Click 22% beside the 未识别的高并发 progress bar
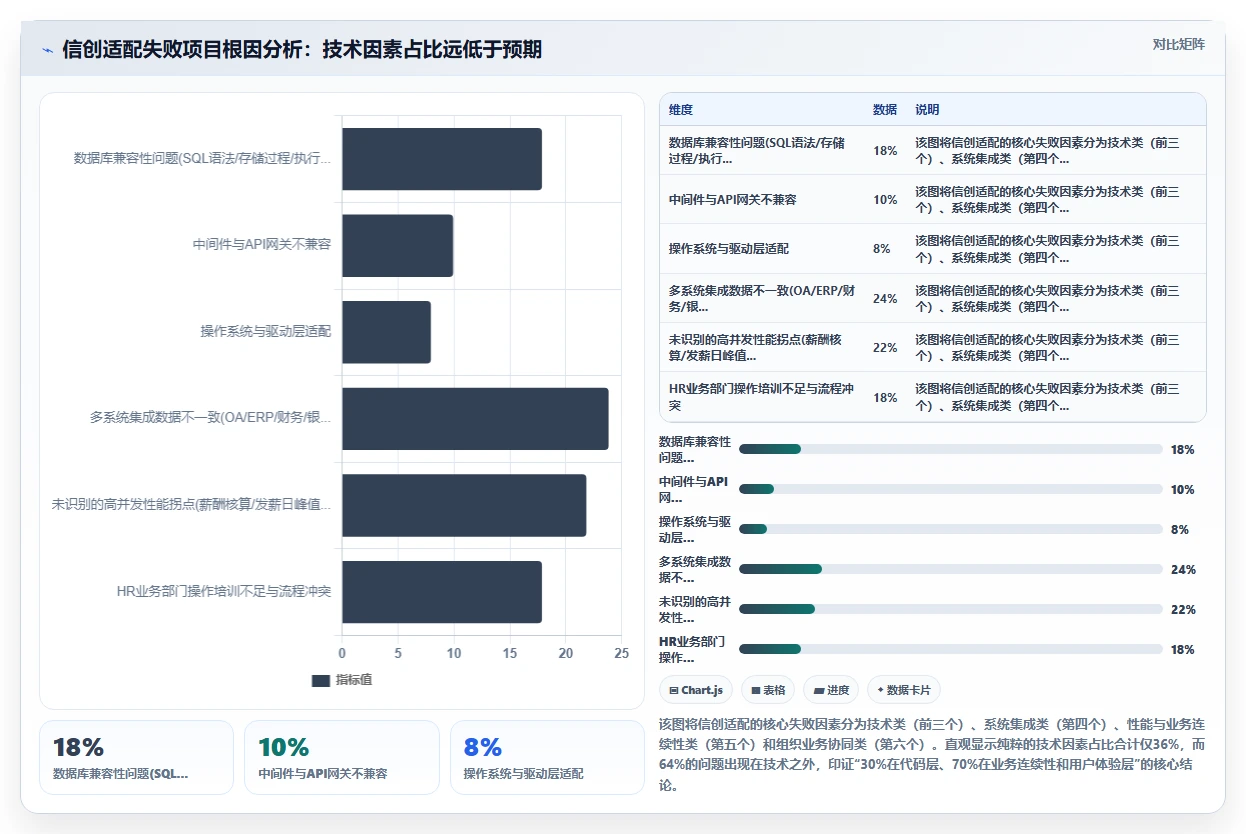1246x834 pixels. [x=1183, y=609]
